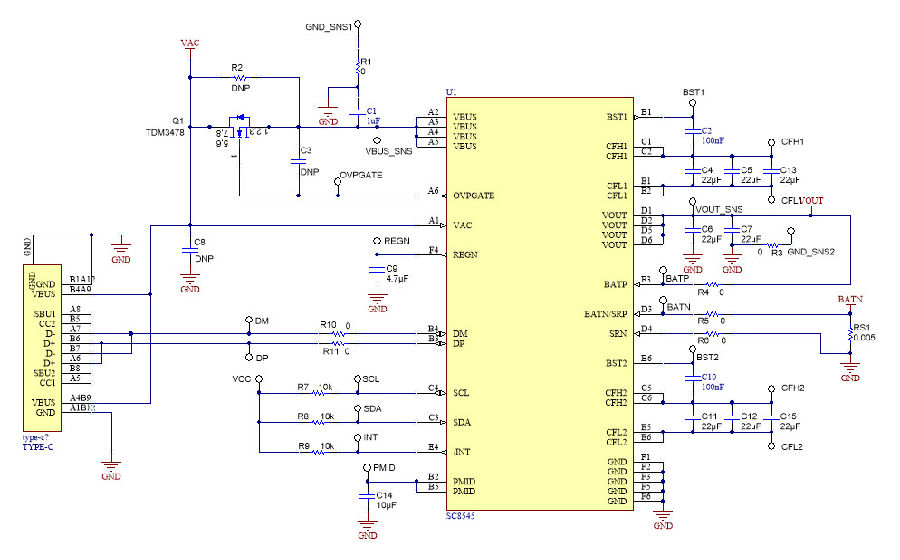900x560 pixels.
Task: Click the CC1 pin on Type-C connector
Action: pos(47,383)
